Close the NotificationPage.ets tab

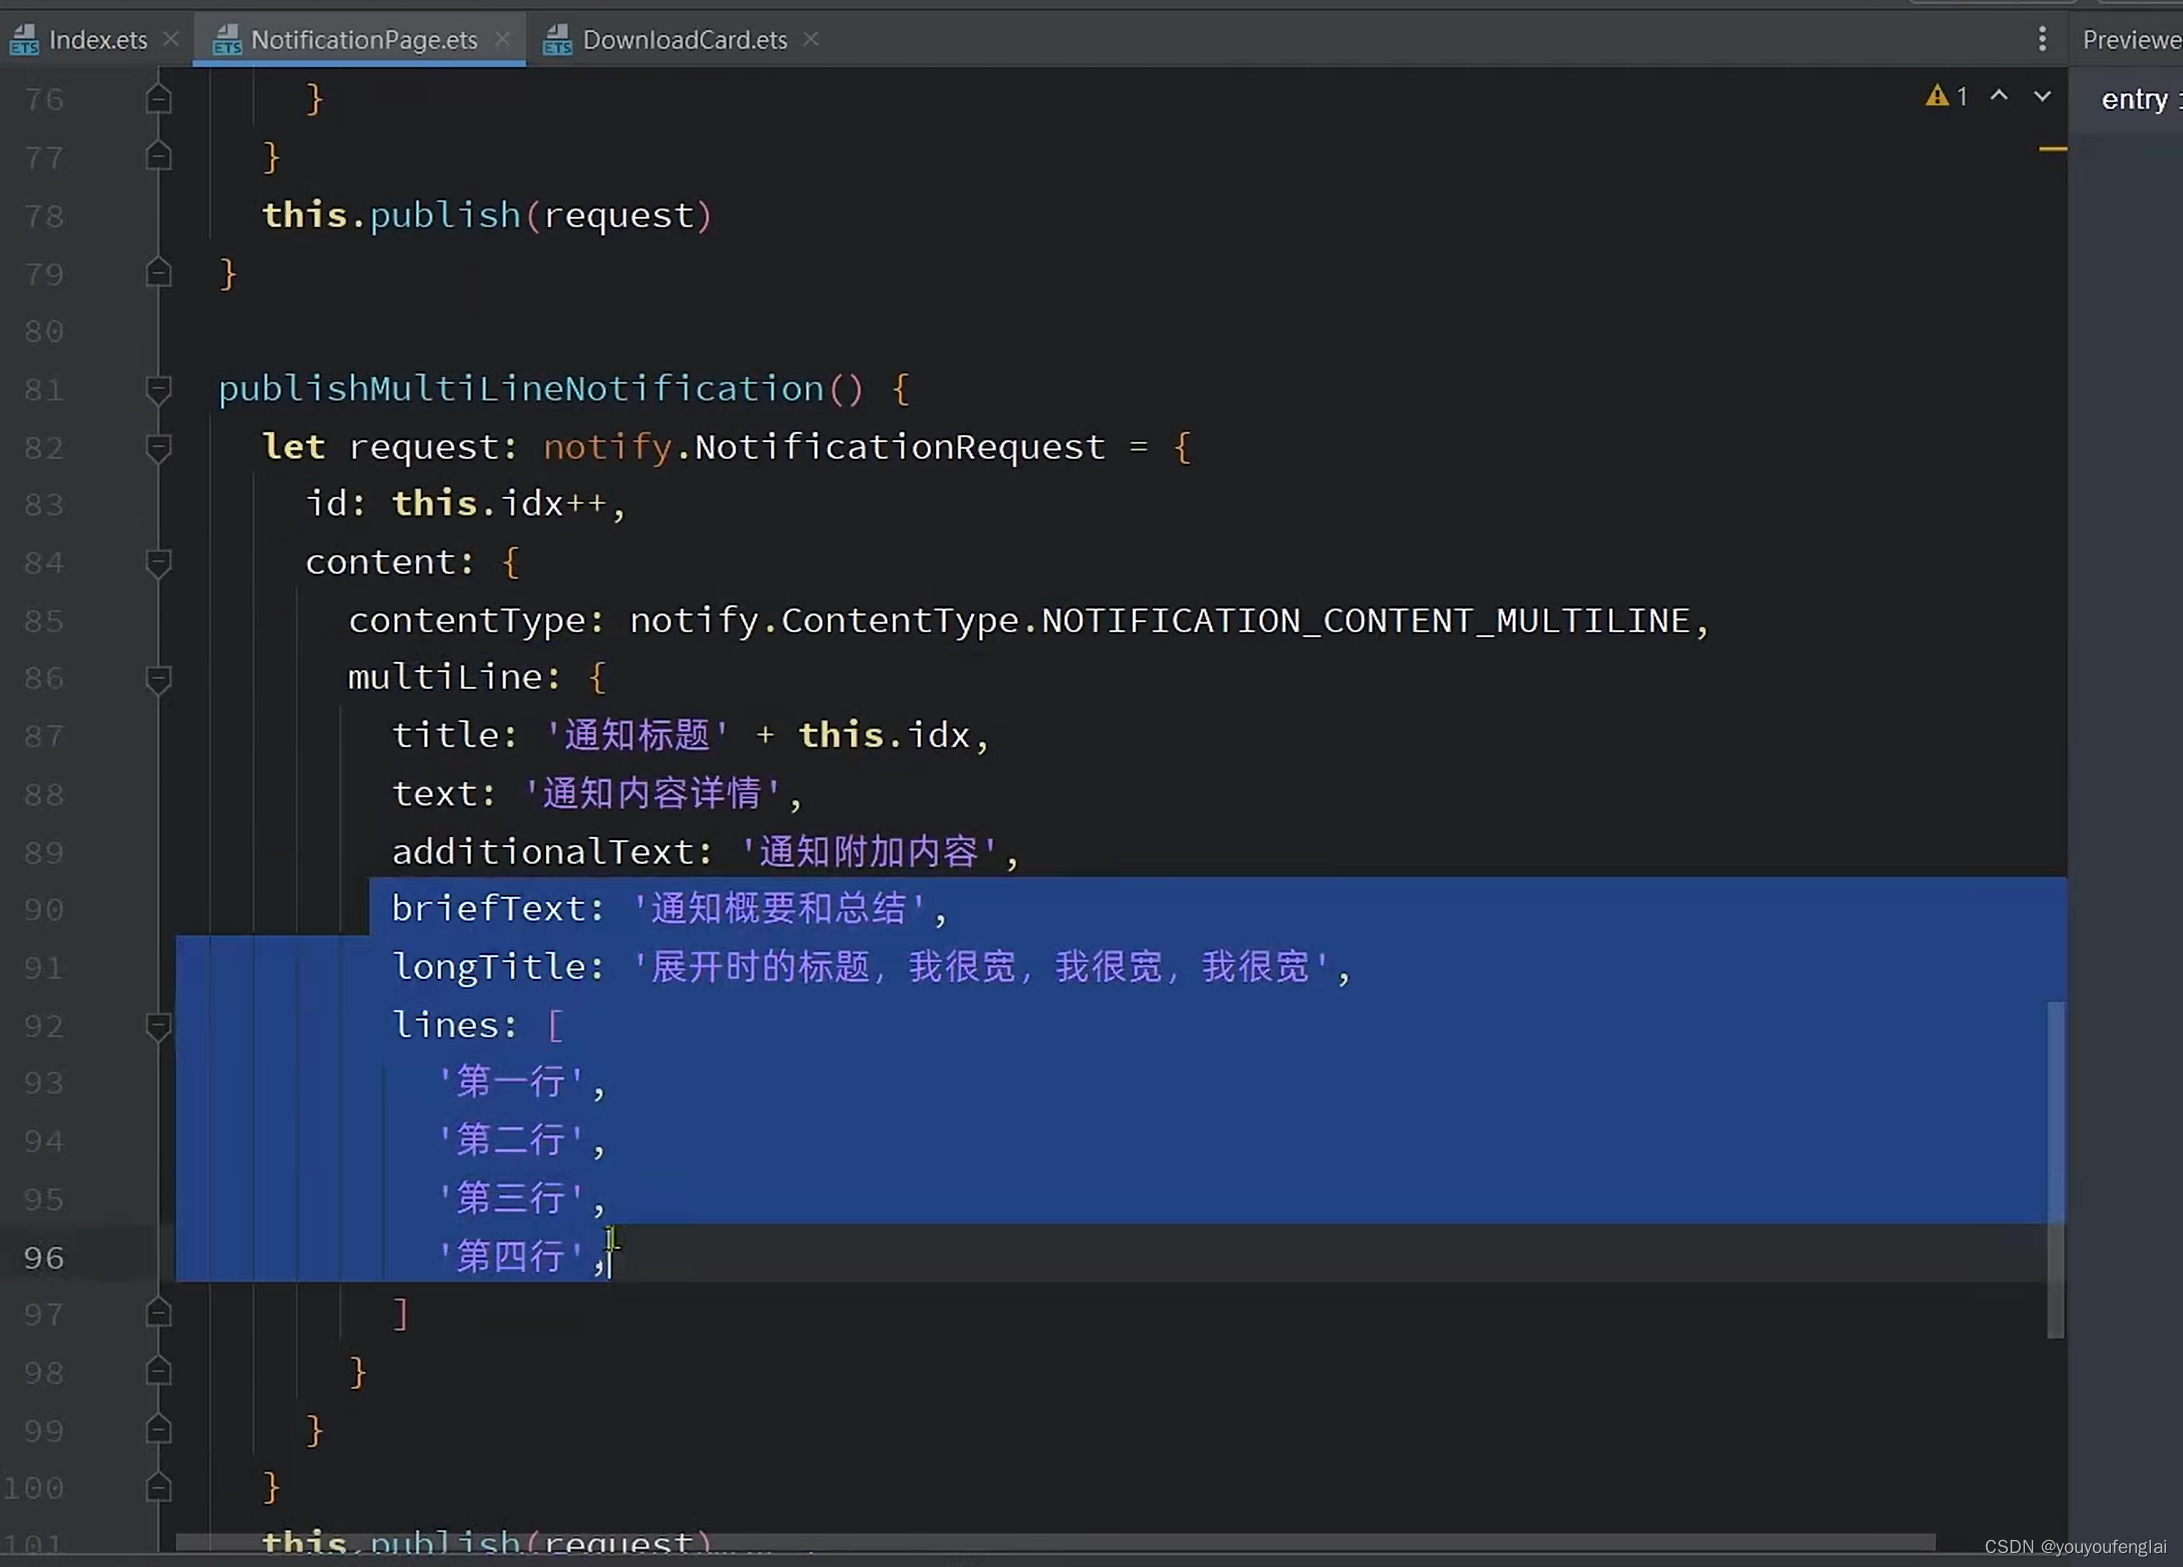[503, 39]
